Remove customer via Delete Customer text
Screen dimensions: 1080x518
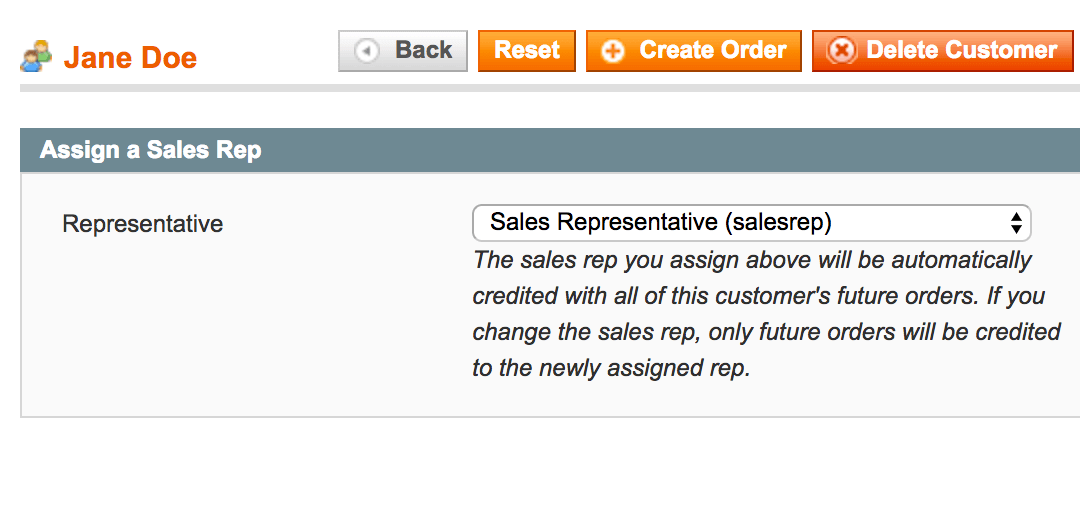coord(961,50)
